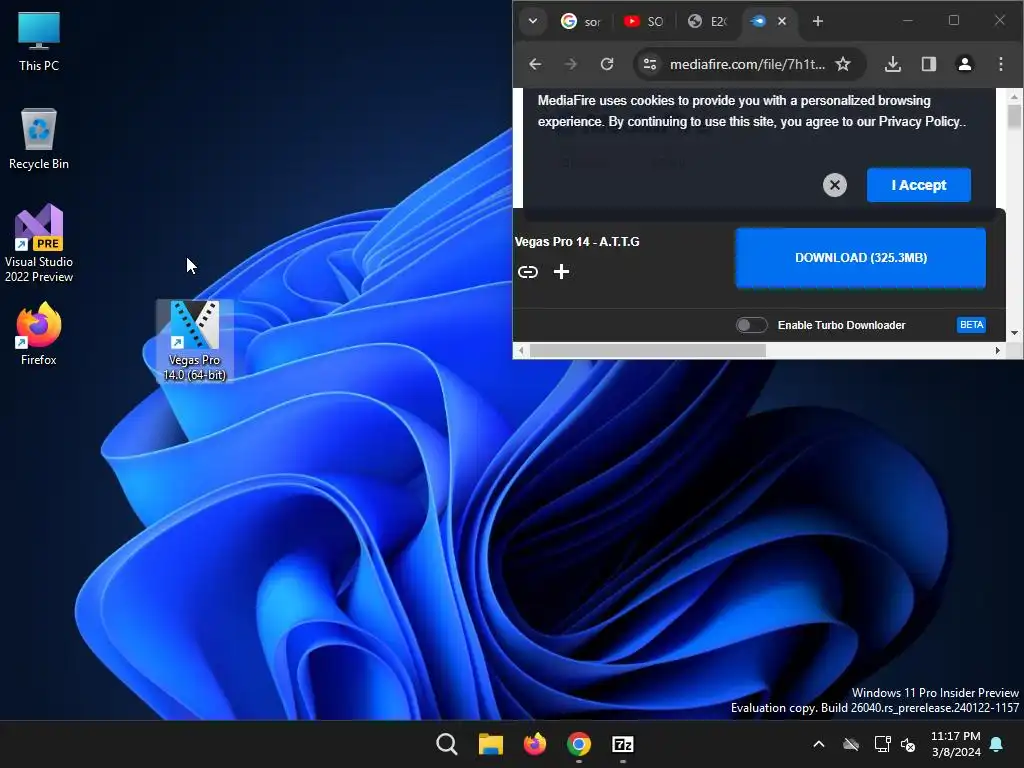The image size is (1024, 768).
Task: Copy link icon under Vegas Pro 14
Action: (528, 272)
